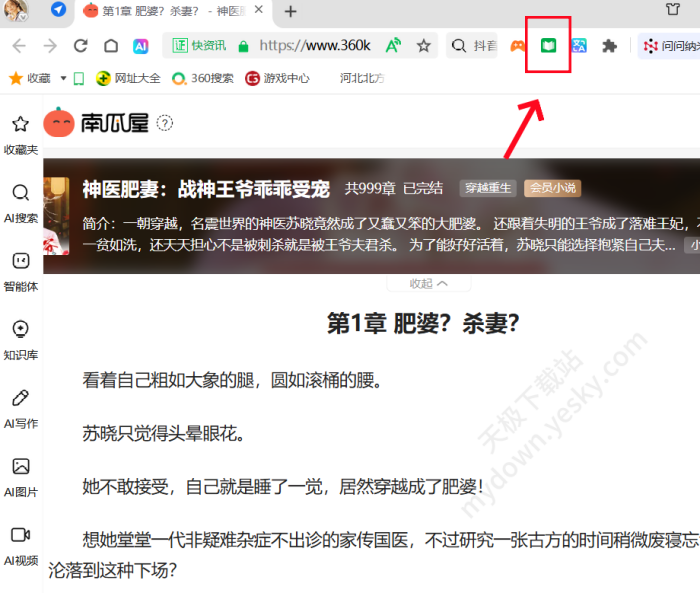Collapse the novel info with 收起
The width and height of the screenshot is (700, 593).
(427, 284)
